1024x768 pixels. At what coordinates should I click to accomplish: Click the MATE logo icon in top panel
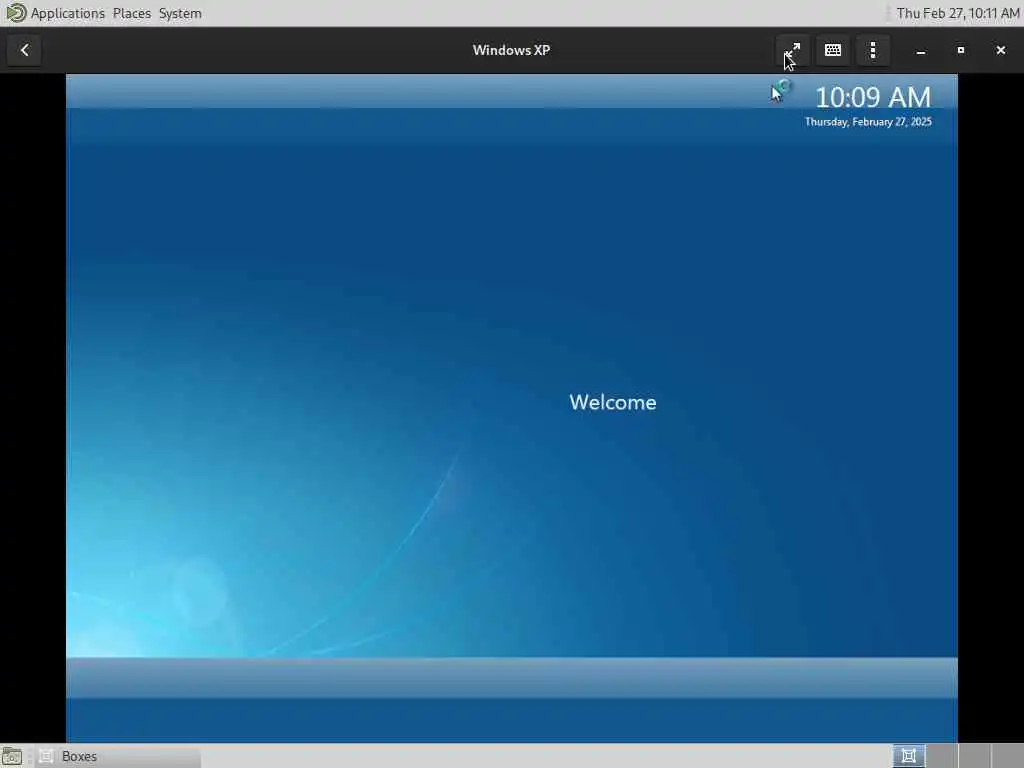(15, 13)
